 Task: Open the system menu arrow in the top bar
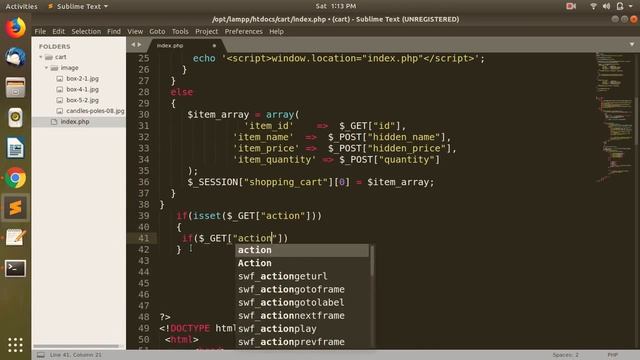[x=631, y=7]
